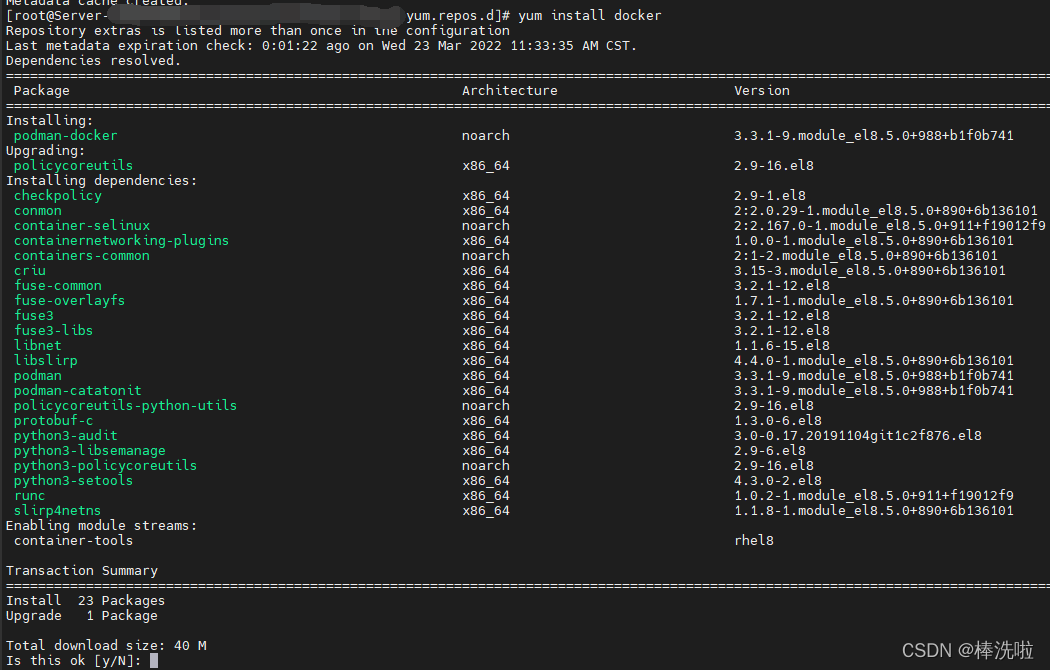Click 'Dependencies resolved.' line
Screen dimensions: 1050x670
click(x=94, y=60)
